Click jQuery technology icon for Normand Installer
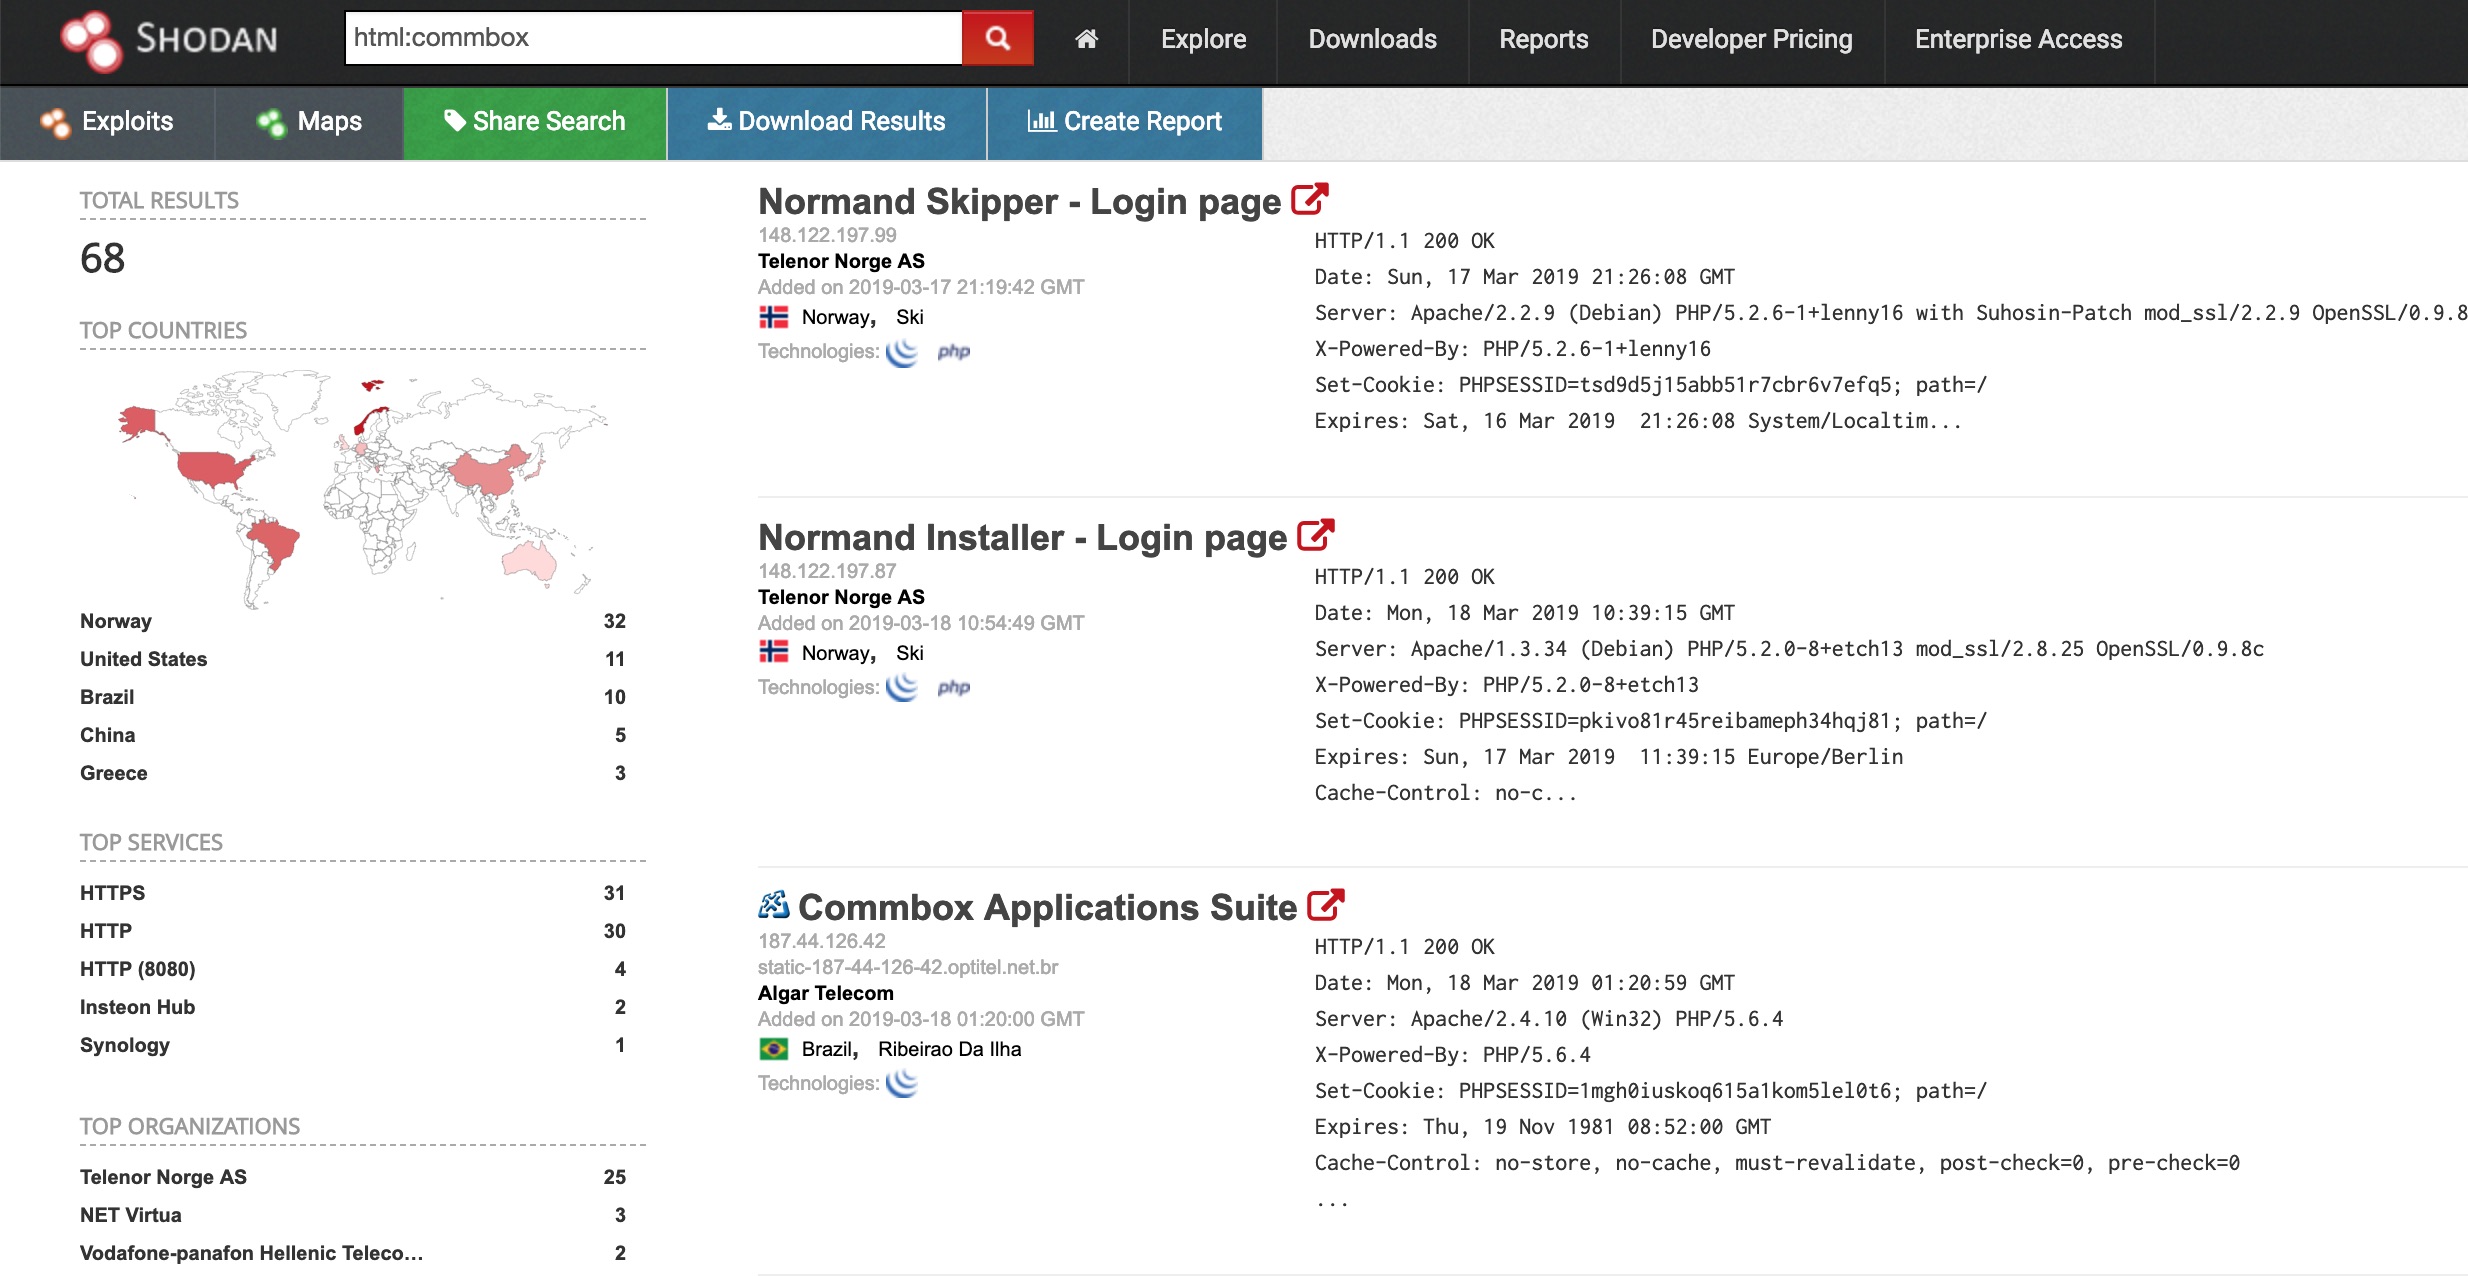This screenshot has height=1276, width=2468. tap(902, 688)
